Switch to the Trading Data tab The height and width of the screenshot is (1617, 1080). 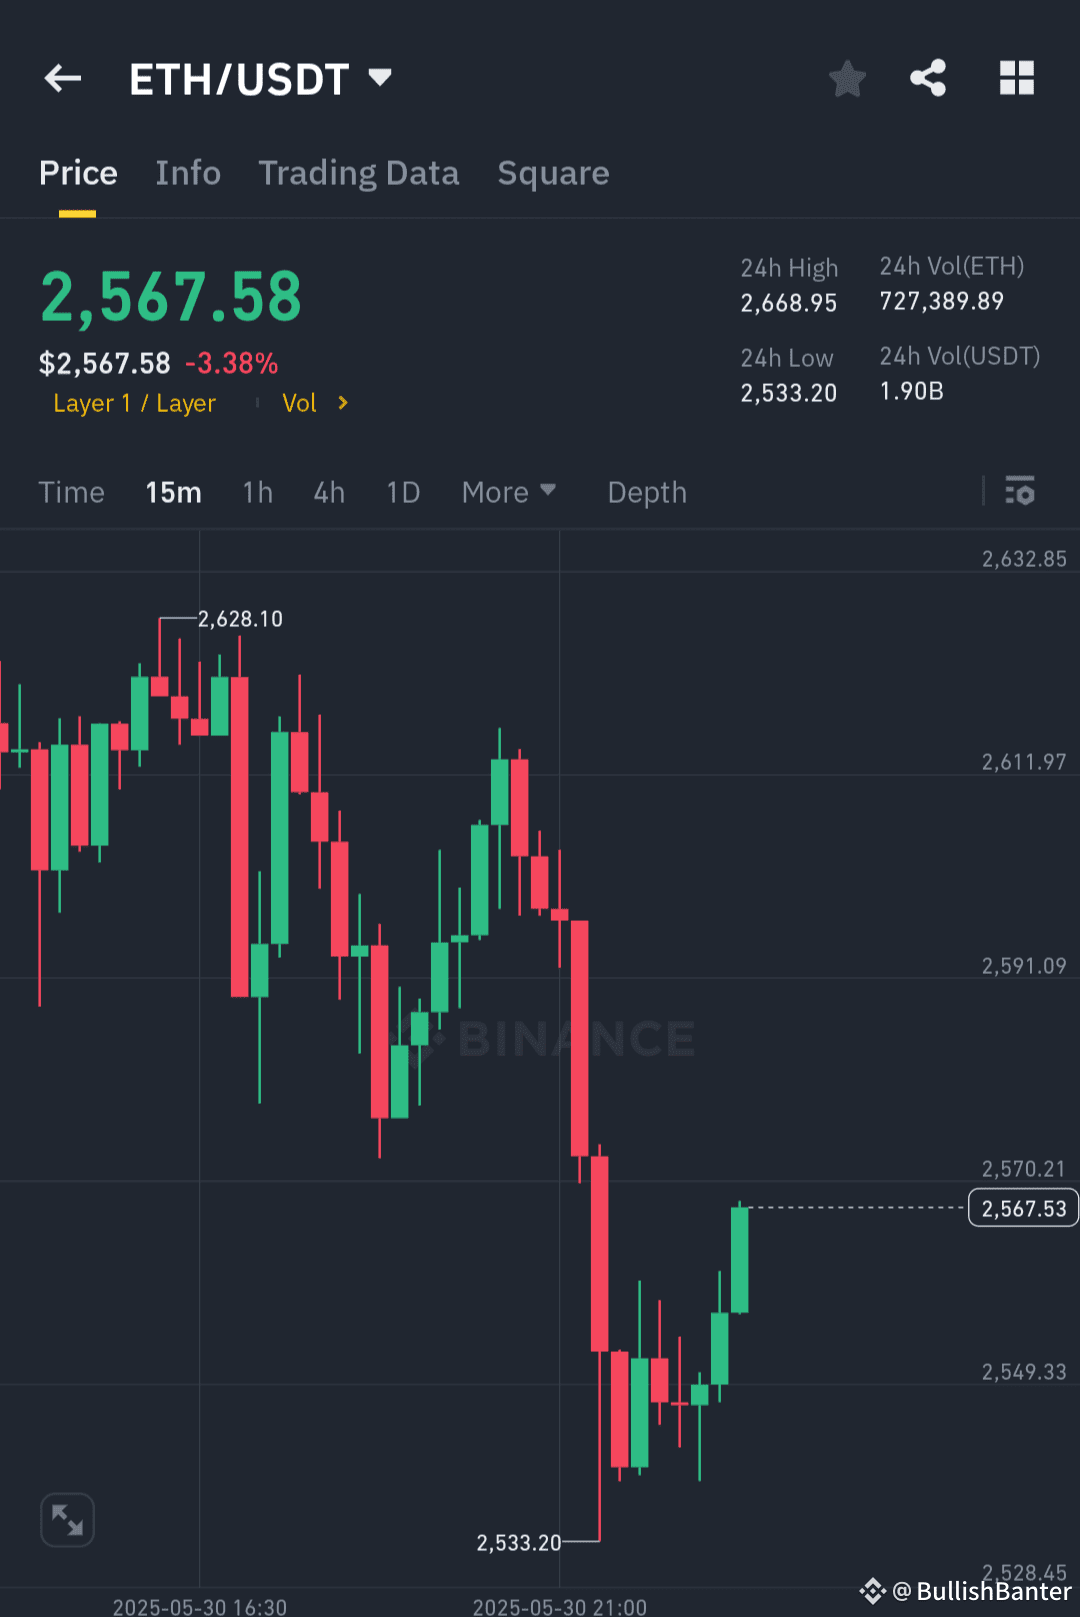[358, 172]
